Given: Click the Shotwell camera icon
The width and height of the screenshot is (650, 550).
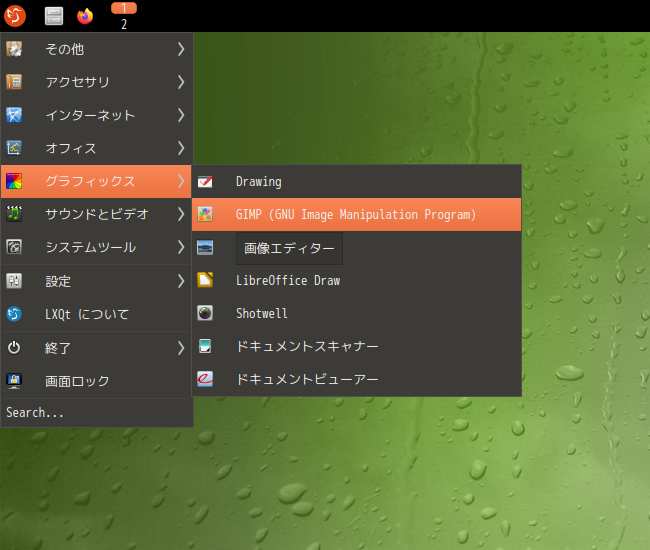Looking at the screenshot, I should click(x=205, y=313).
